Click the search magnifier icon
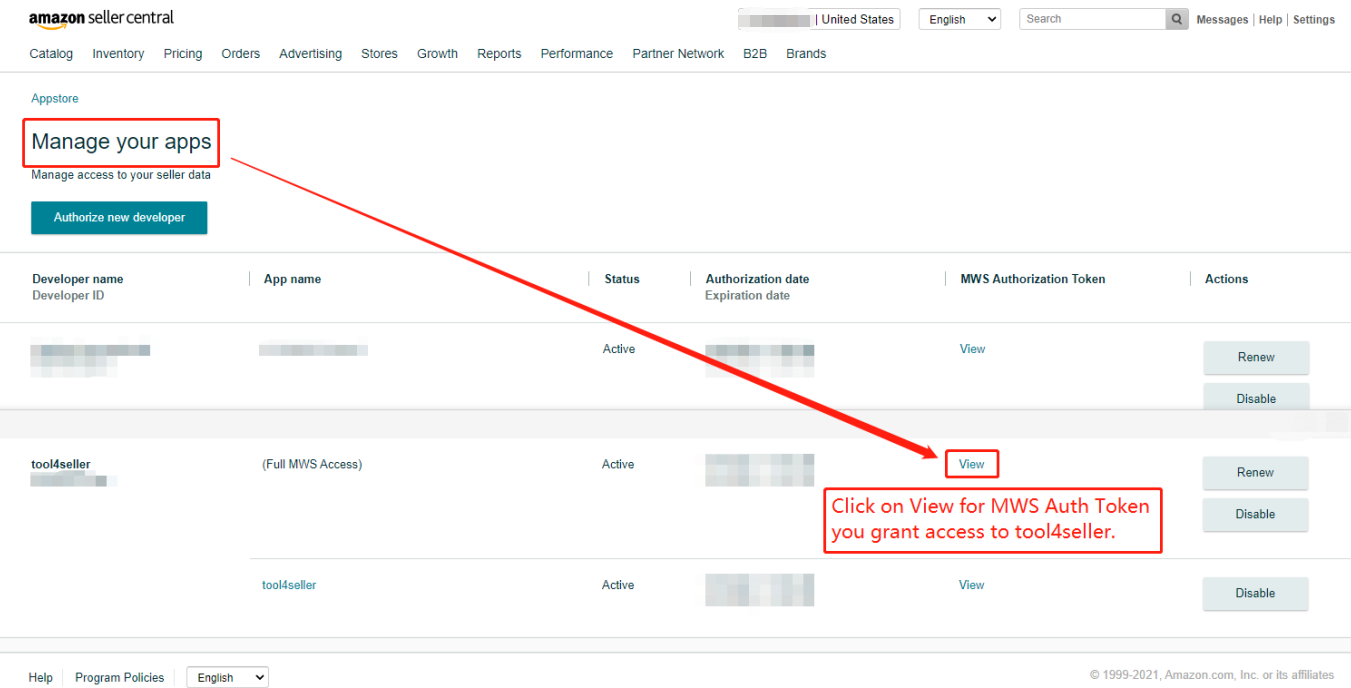The width and height of the screenshot is (1351, 688). (1178, 19)
